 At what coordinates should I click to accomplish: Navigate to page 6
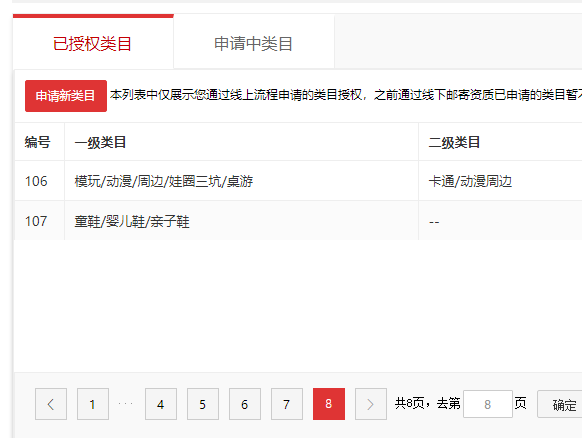(245, 404)
